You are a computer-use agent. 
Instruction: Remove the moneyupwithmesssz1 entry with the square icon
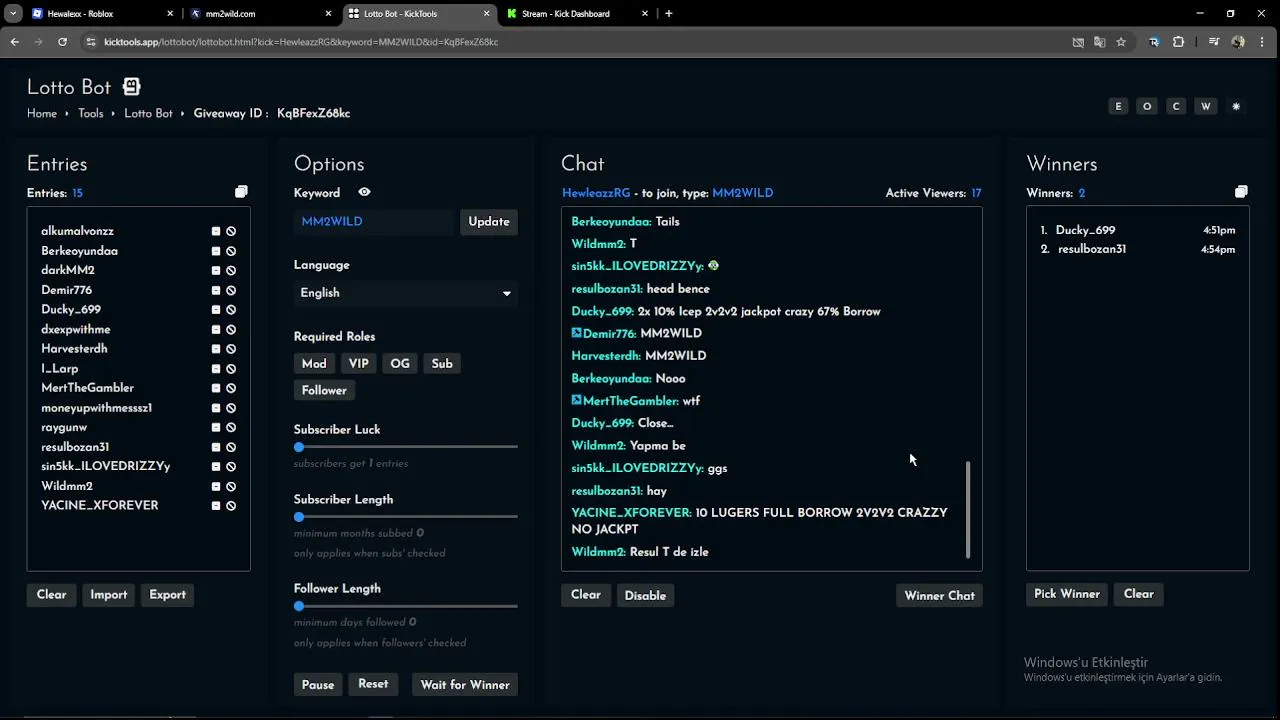click(216, 408)
